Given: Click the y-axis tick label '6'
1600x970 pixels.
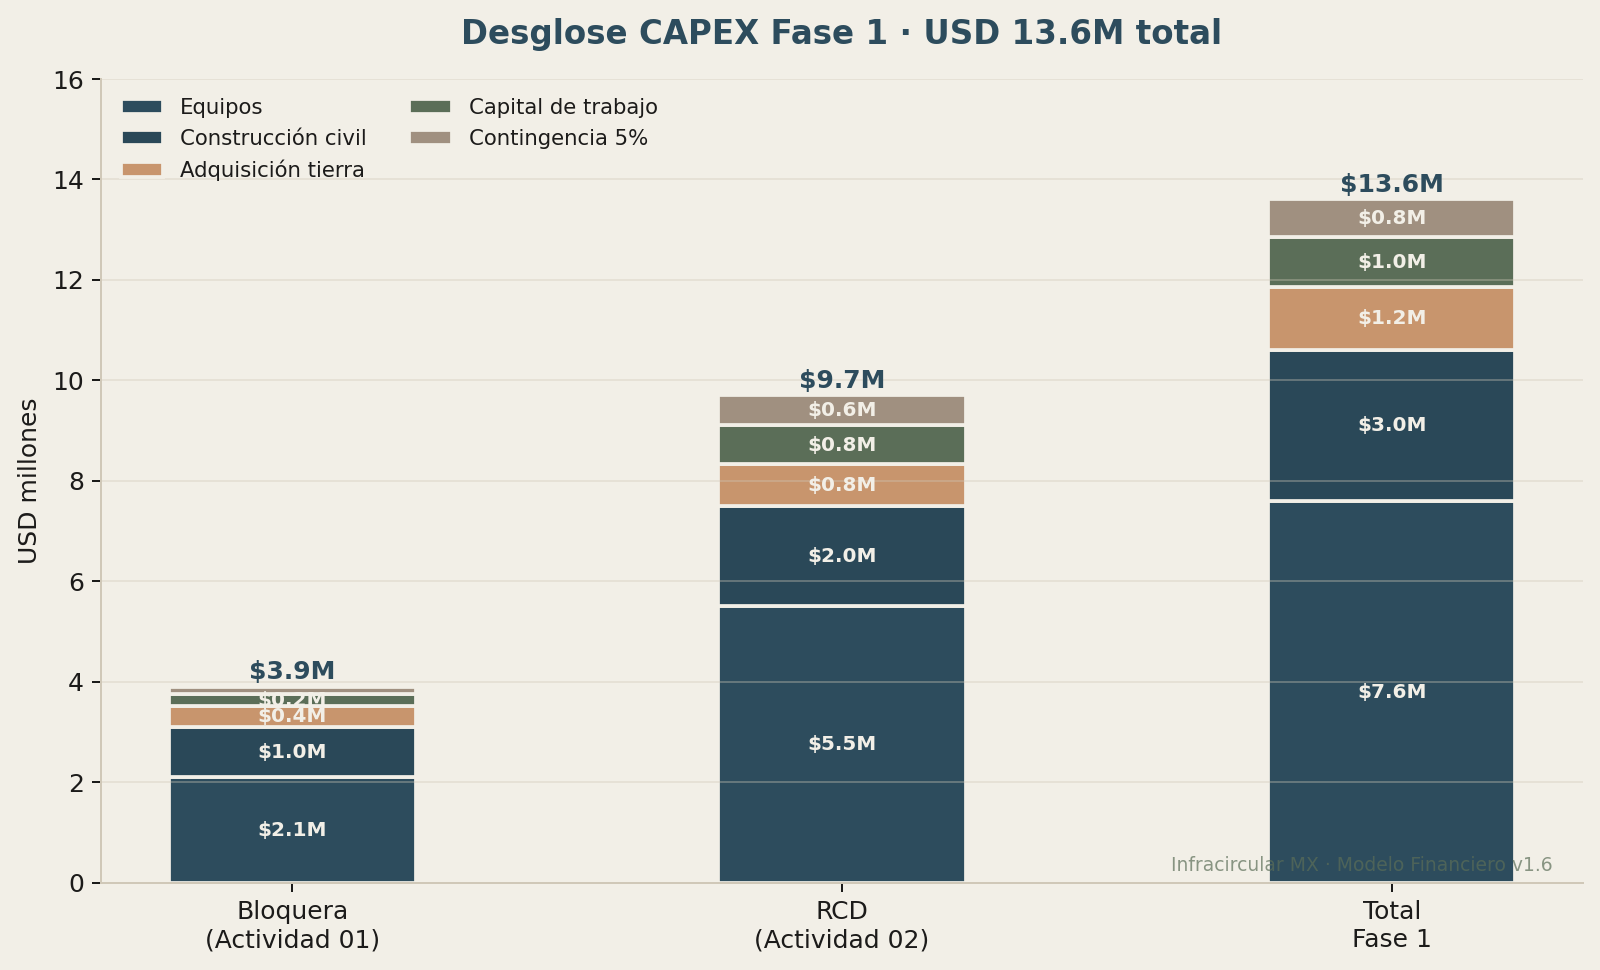Looking at the screenshot, I should click(x=77, y=582).
